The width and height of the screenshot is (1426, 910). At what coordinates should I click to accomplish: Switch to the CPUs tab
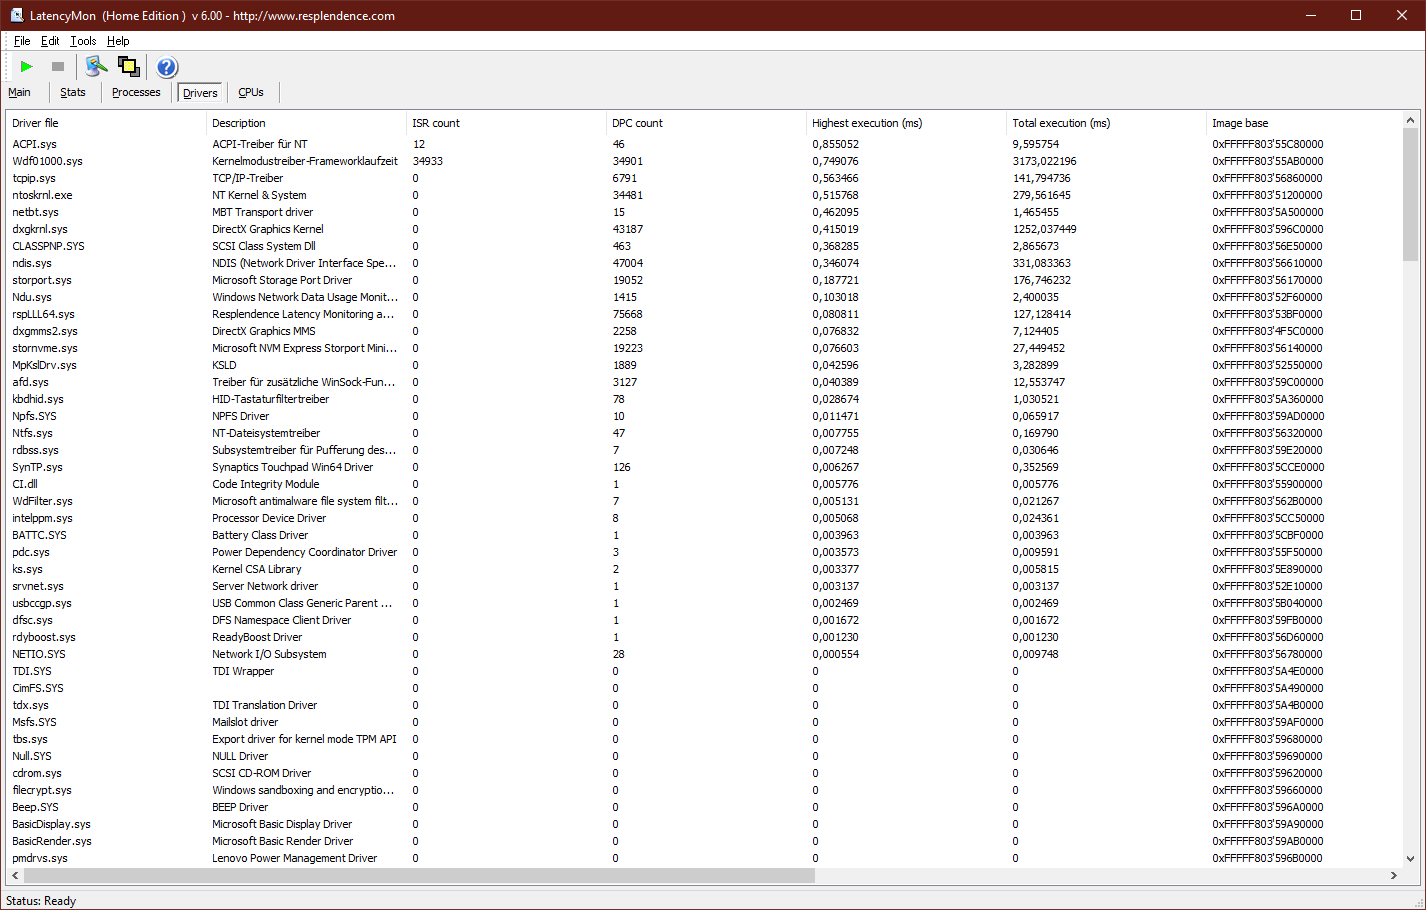251,92
